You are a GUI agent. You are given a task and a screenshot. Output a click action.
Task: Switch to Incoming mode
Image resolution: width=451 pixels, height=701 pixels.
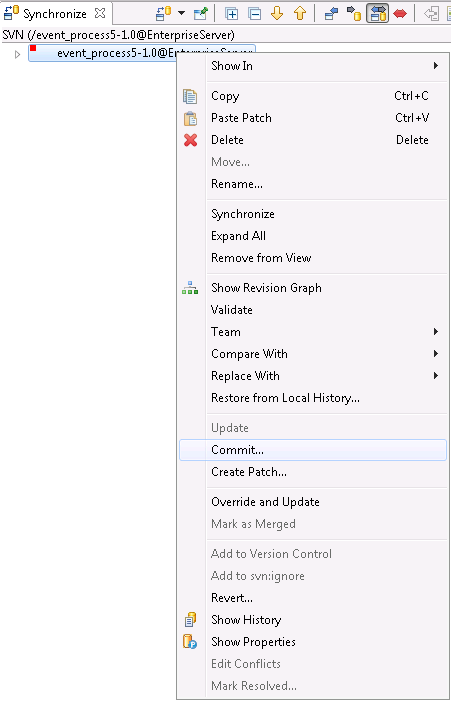pyautogui.click(x=331, y=13)
